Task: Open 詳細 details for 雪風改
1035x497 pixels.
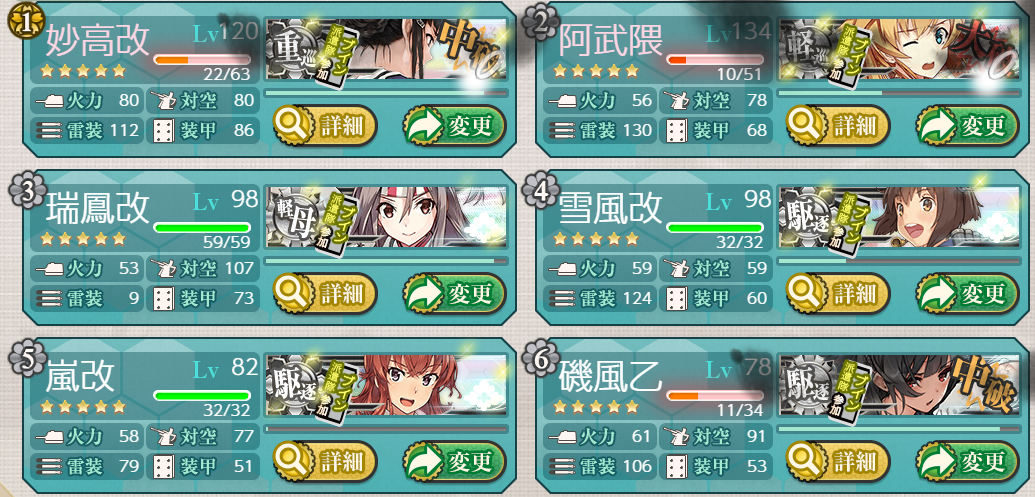Action: point(838,294)
